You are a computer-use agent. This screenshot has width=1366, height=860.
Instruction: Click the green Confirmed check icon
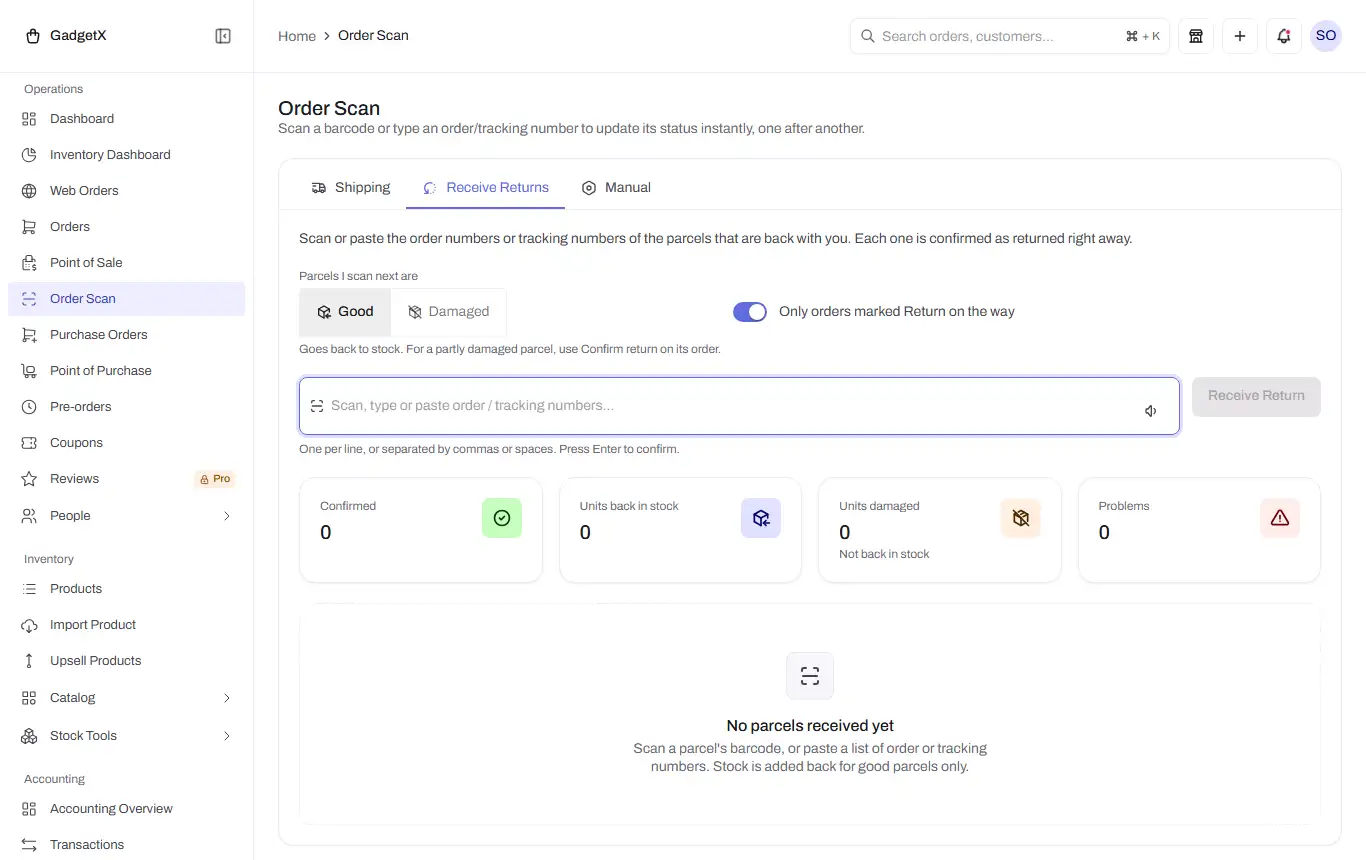pyautogui.click(x=502, y=518)
